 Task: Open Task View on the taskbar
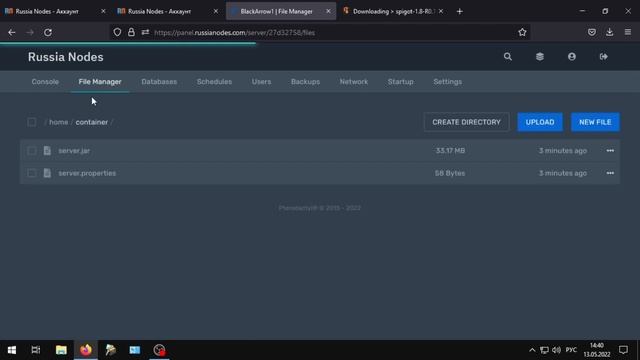36,350
